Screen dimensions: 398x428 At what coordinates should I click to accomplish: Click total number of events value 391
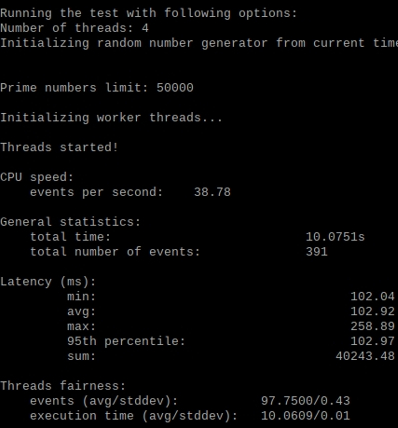click(317, 252)
